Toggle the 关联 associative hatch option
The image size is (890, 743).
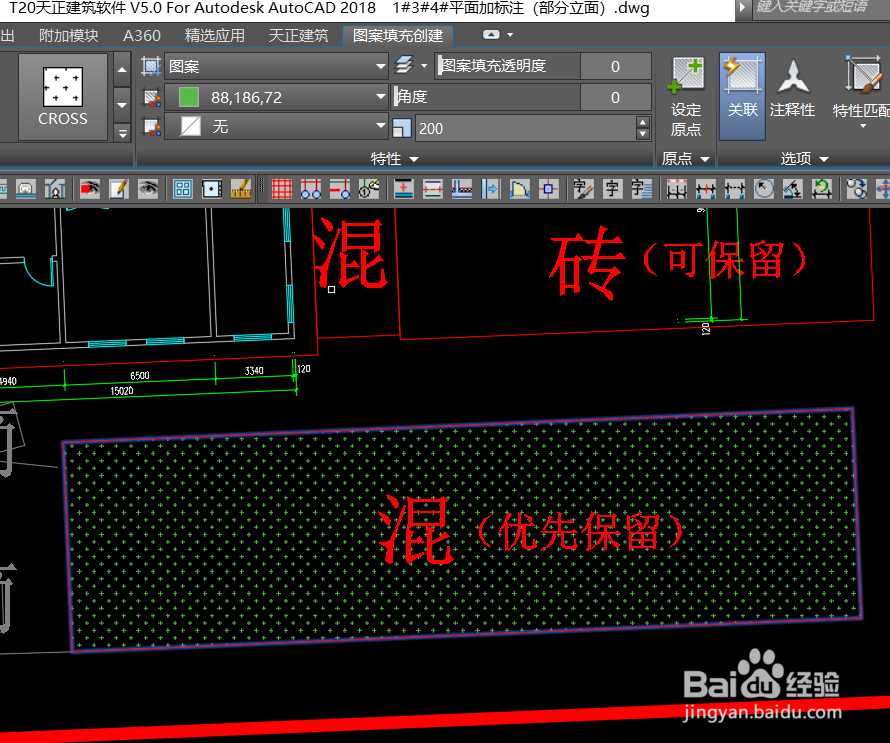(742, 96)
